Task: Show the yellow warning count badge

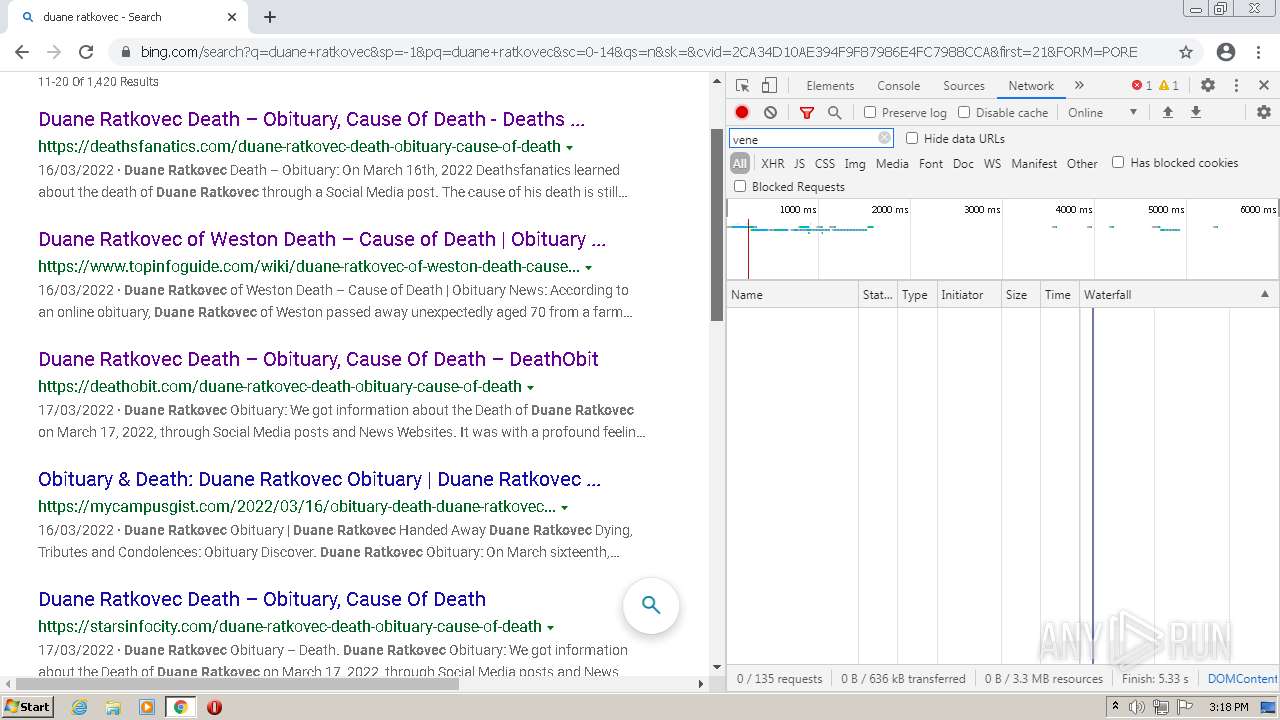Action: [x=1168, y=86]
